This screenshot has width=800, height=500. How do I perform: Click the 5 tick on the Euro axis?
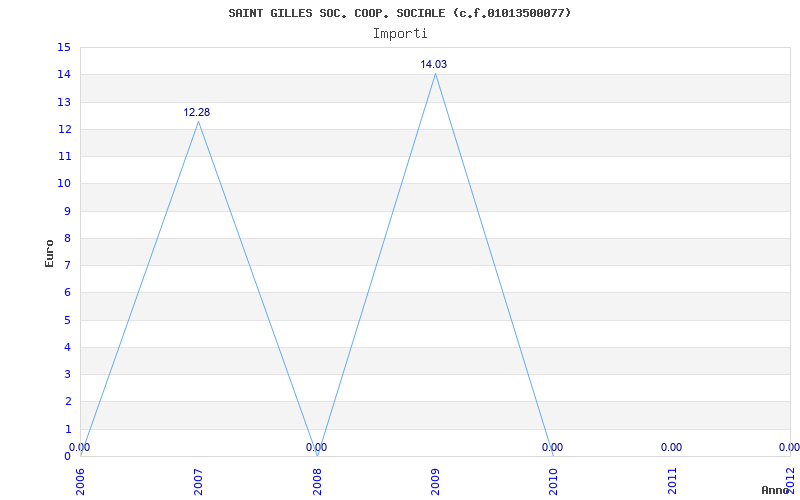click(67, 320)
